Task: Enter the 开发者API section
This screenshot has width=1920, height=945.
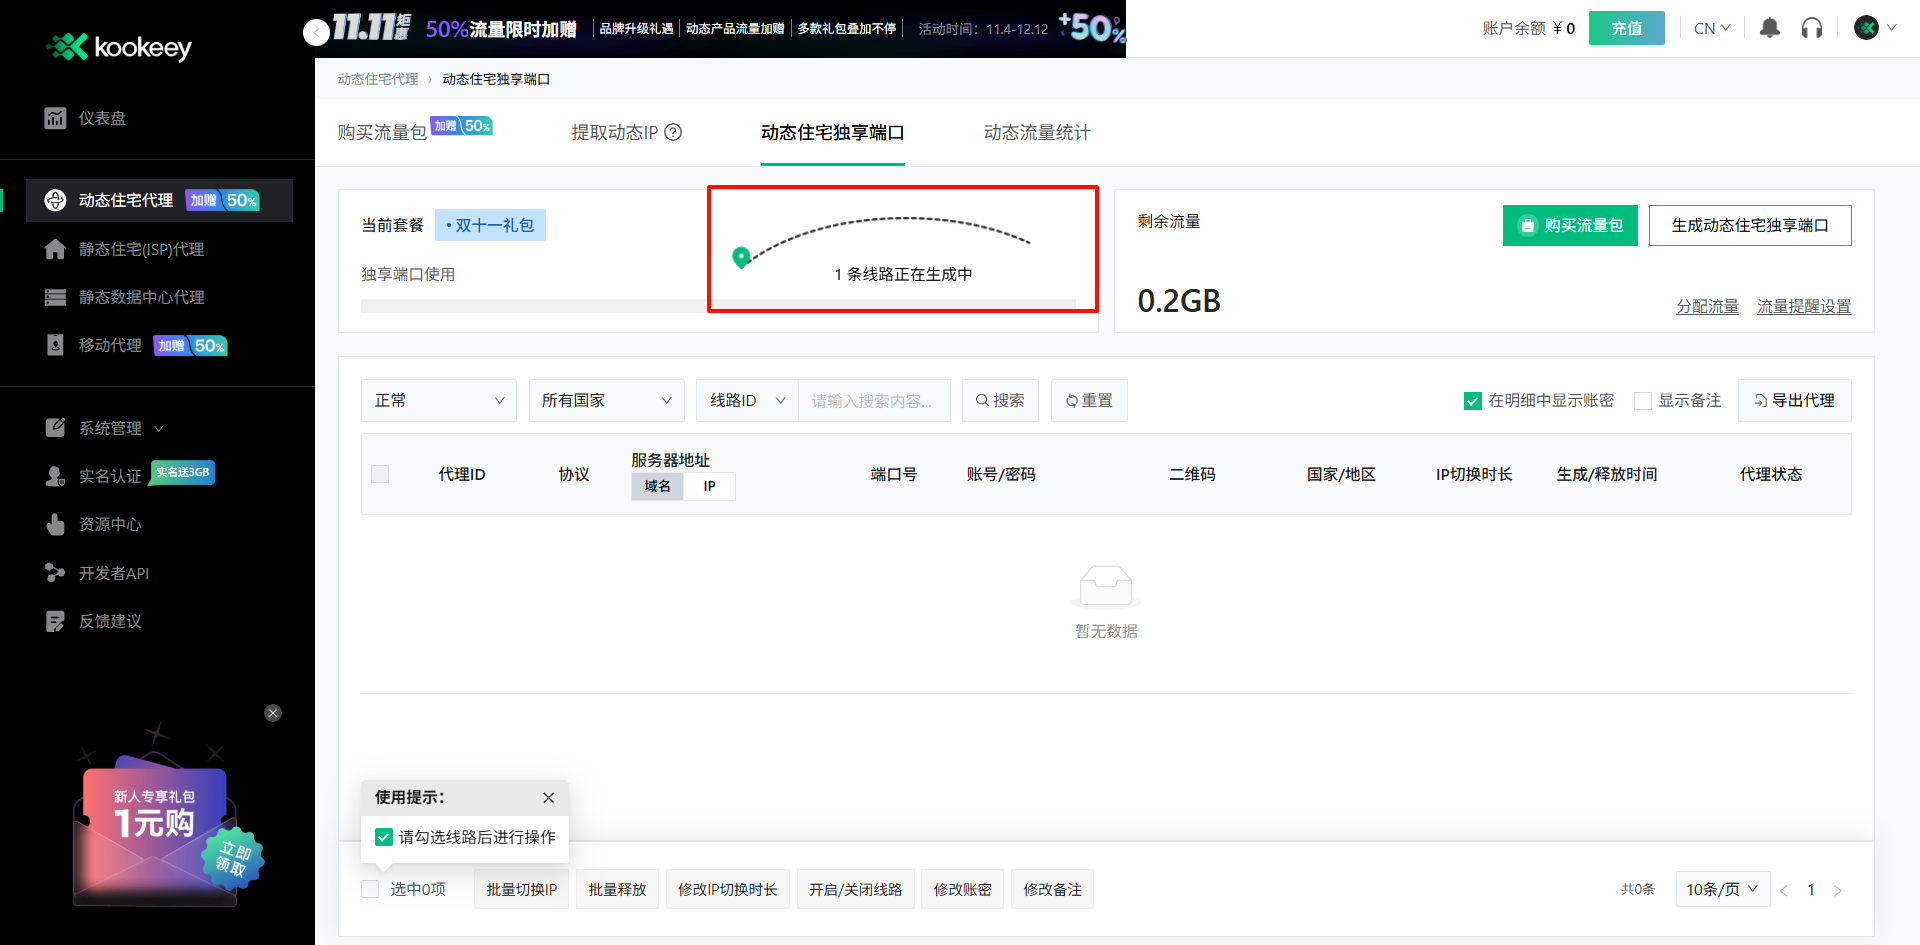Action: (114, 572)
